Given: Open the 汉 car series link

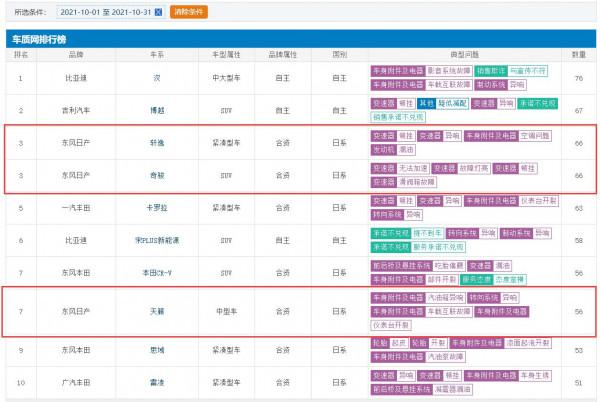Looking at the screenshot, I should click(156, 78).
